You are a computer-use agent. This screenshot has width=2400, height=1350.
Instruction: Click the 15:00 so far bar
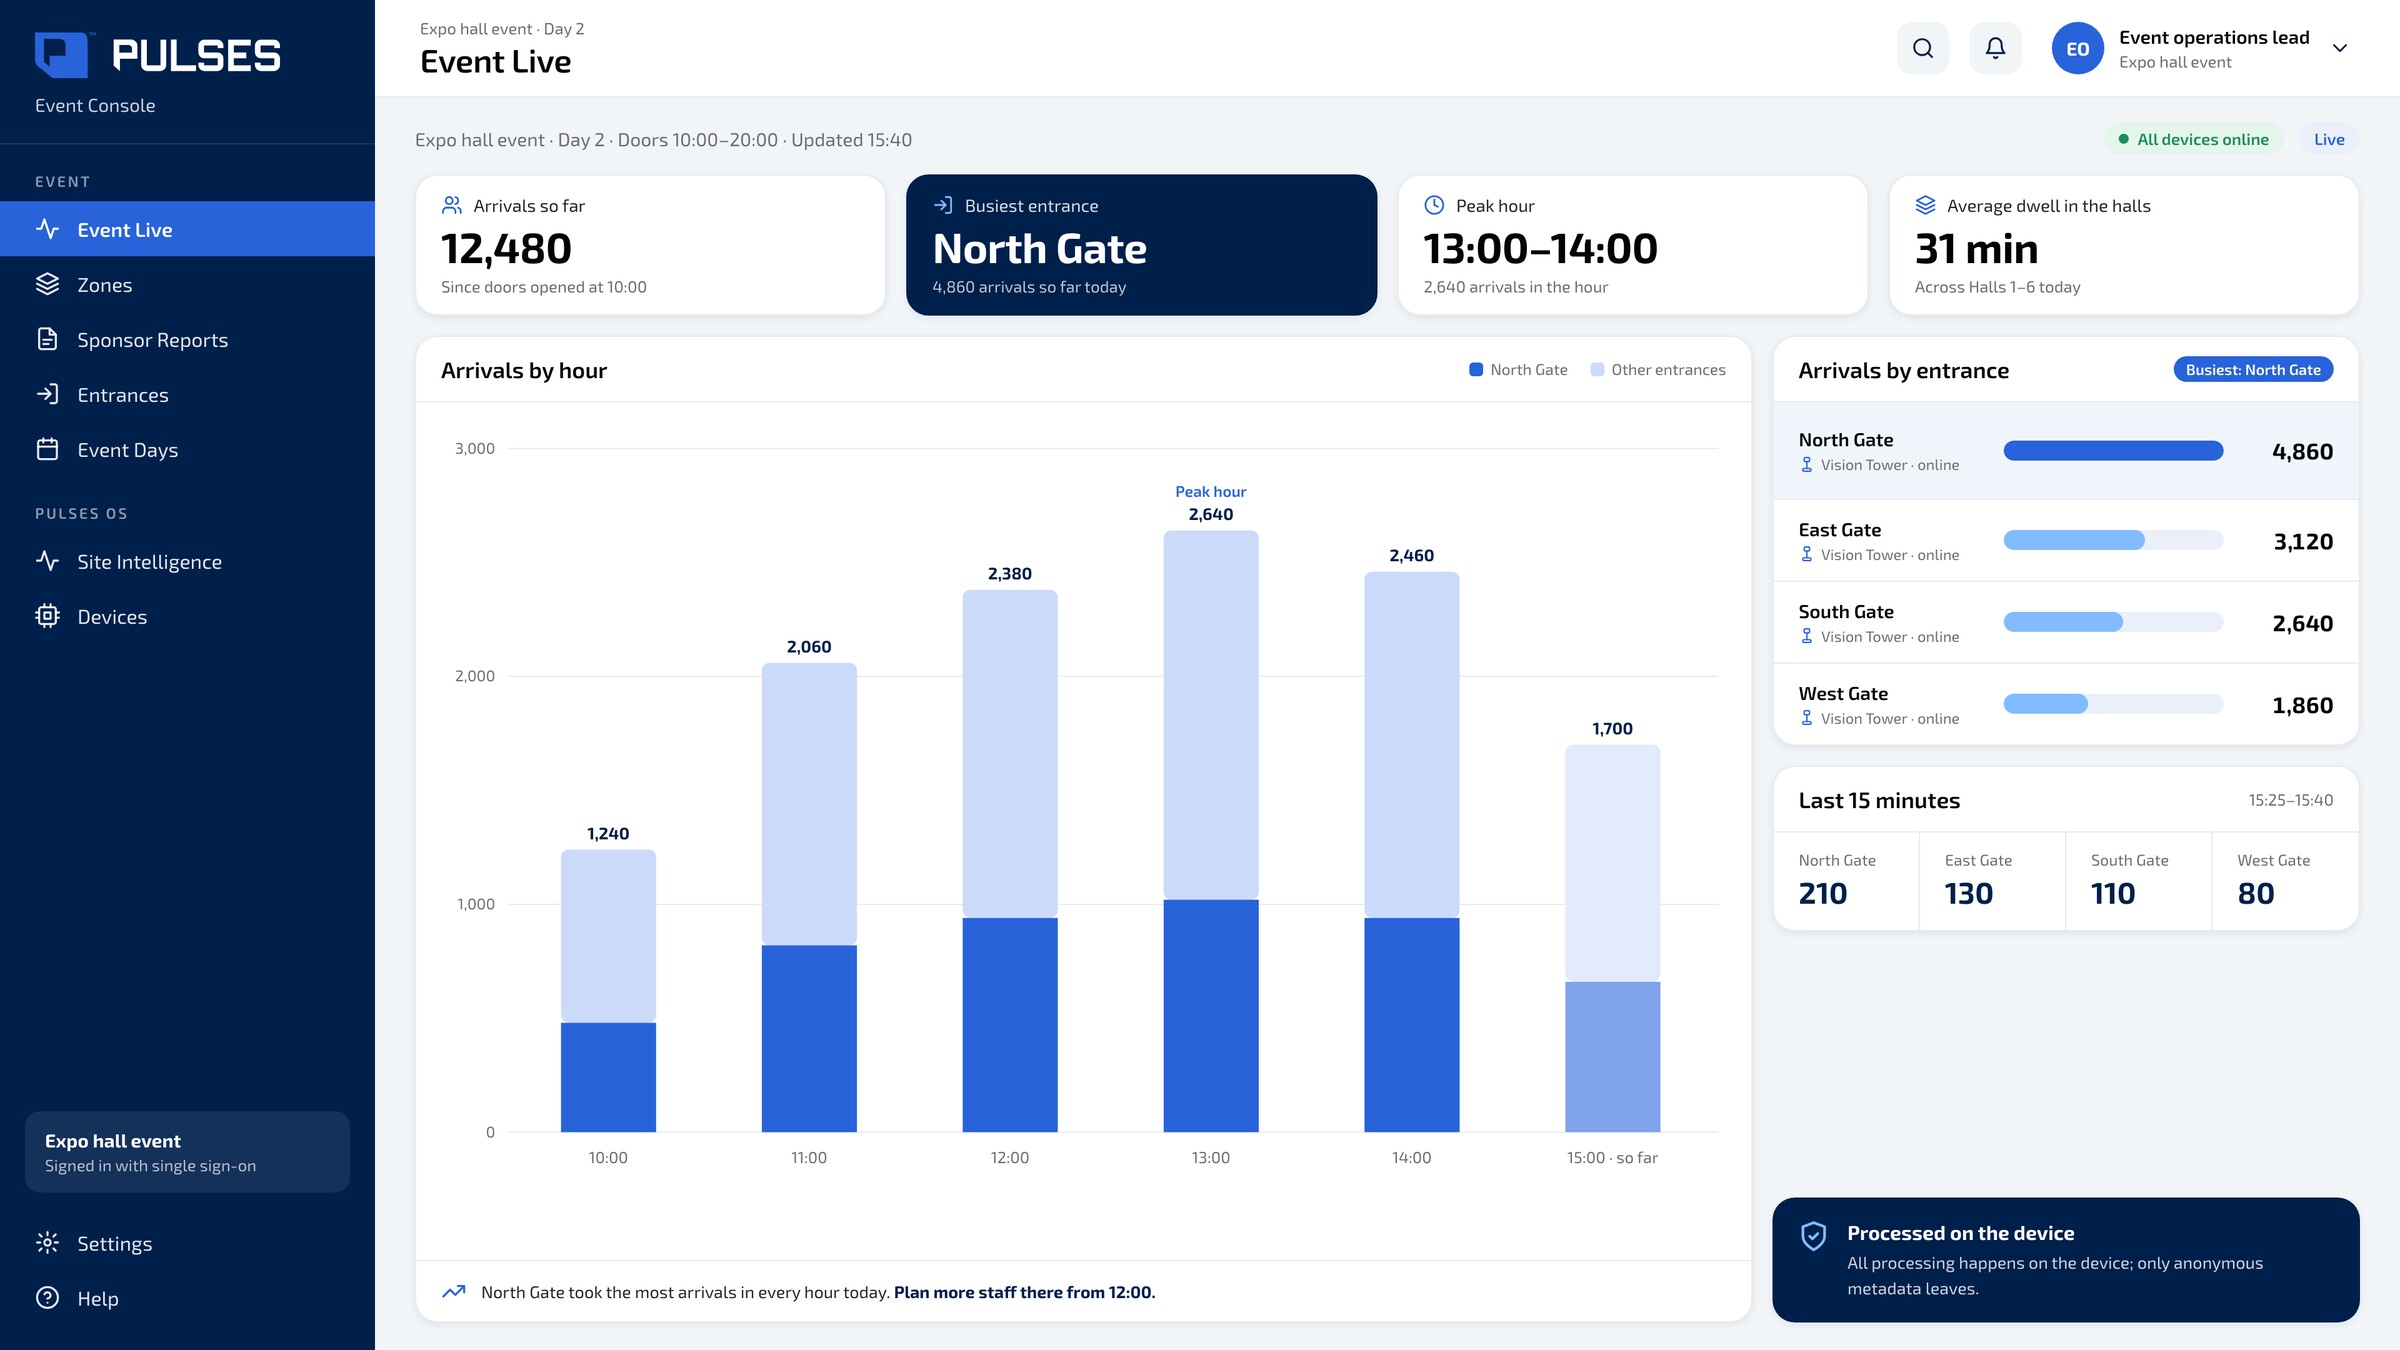point(1612,938)
